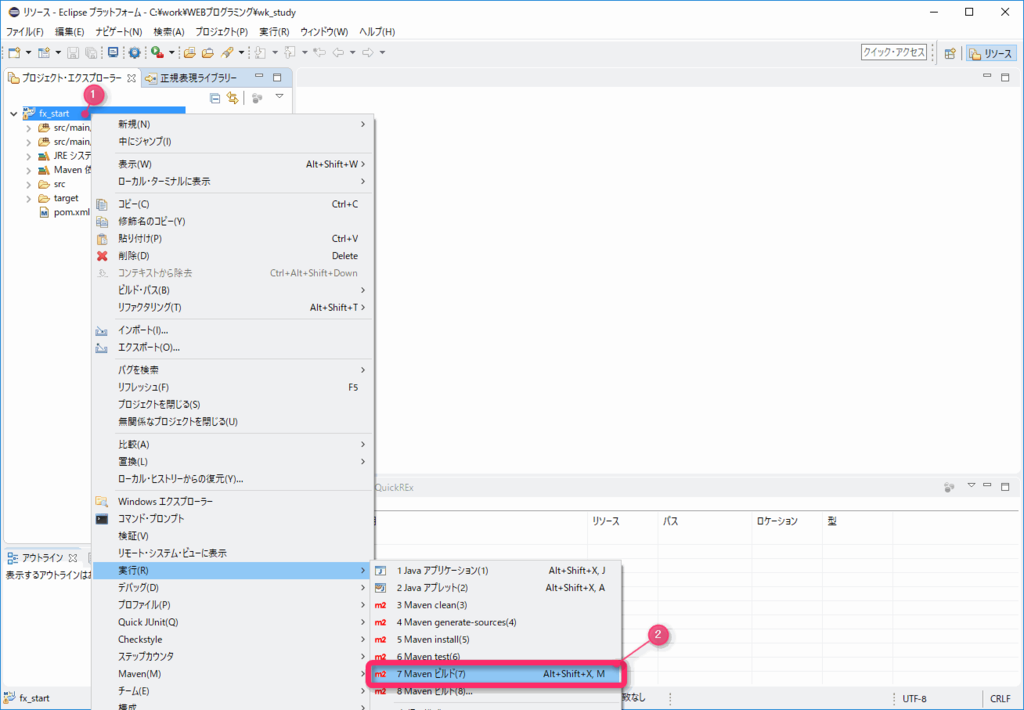Expand the target folder node

tap(29, 199)
